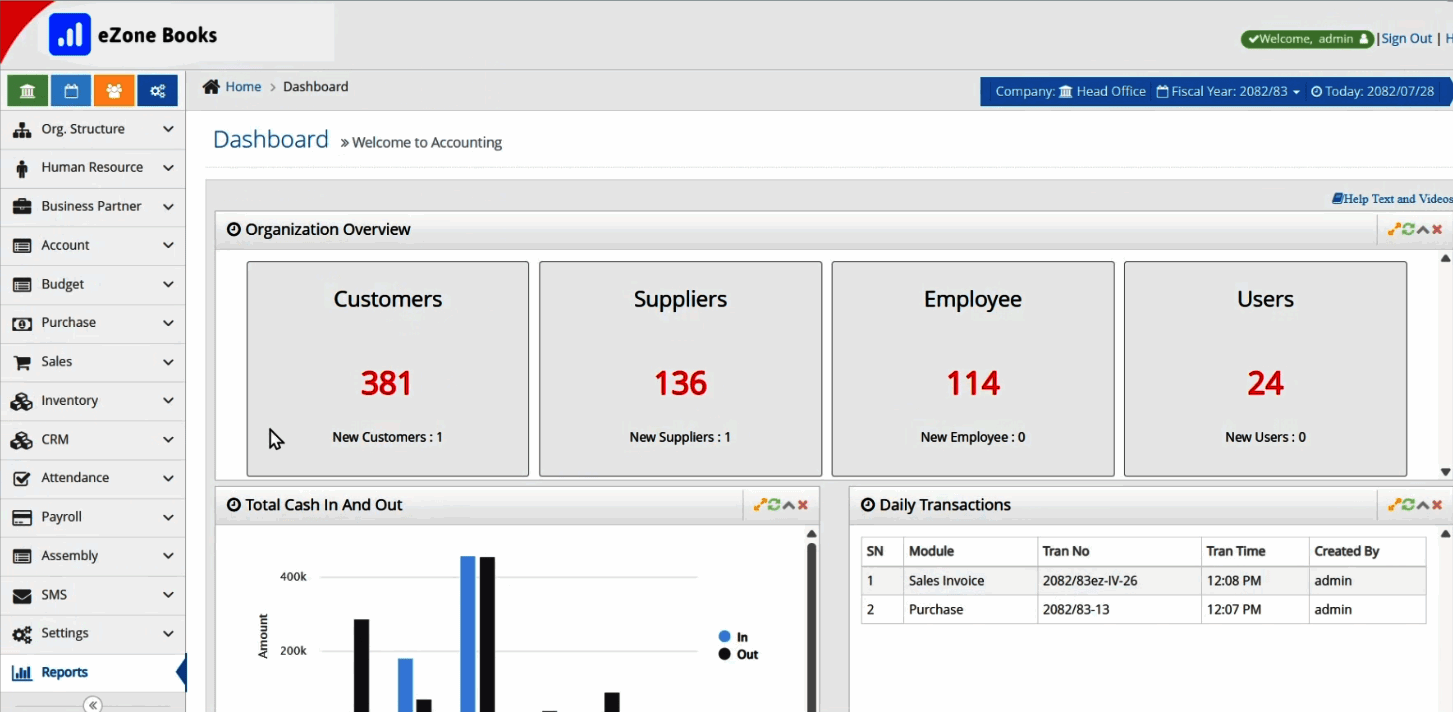Collapse the Daily Transactions panel
The height and width of the screenshot is (712, 1453).
click(1423, 505)
